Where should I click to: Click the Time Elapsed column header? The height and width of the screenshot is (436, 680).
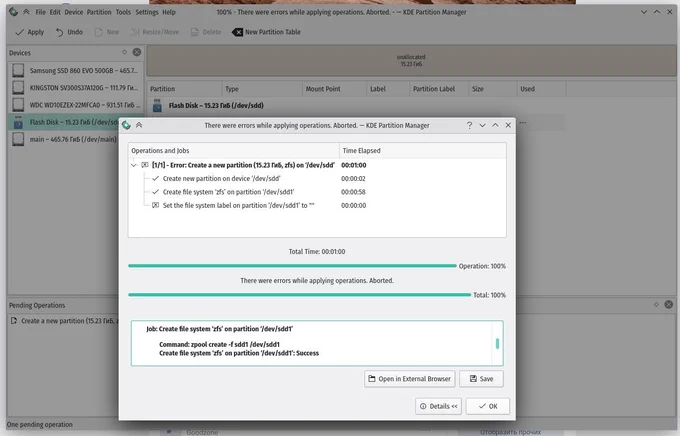coord(422,151)
